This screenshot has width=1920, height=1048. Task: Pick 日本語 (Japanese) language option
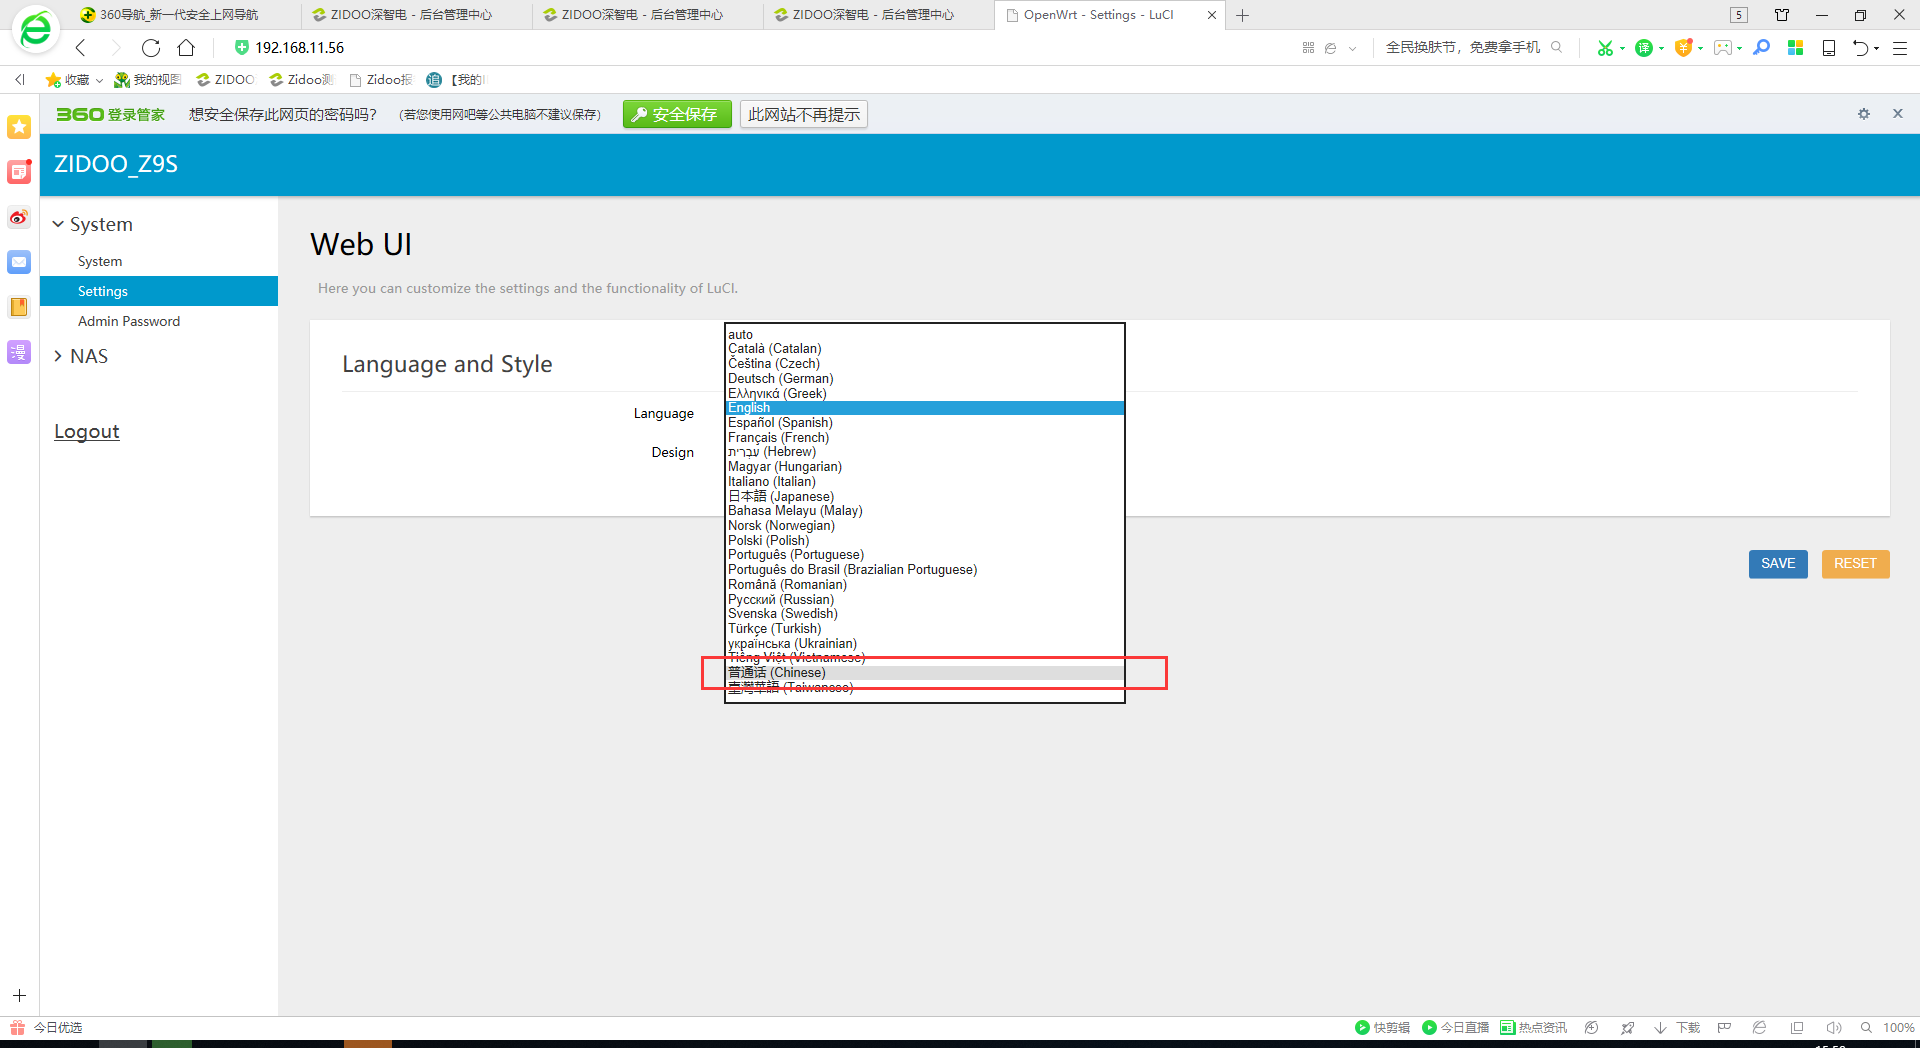[780, 496]
